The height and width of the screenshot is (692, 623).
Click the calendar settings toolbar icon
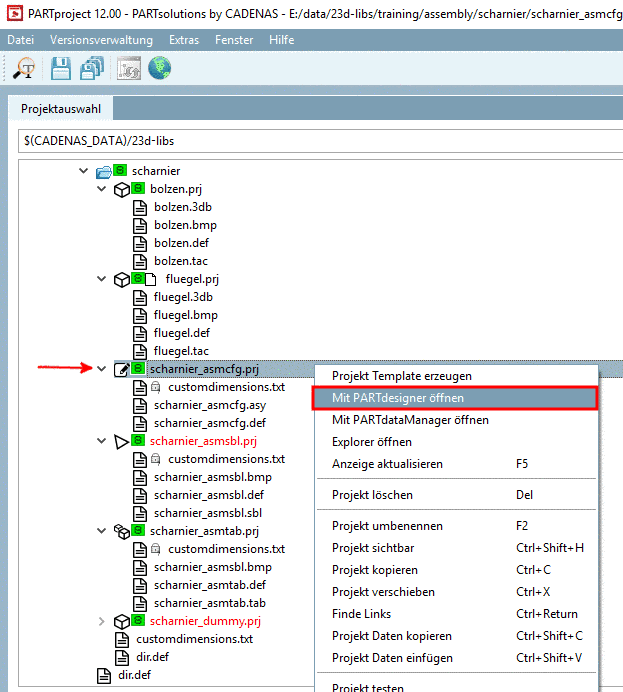click(129, 68)
